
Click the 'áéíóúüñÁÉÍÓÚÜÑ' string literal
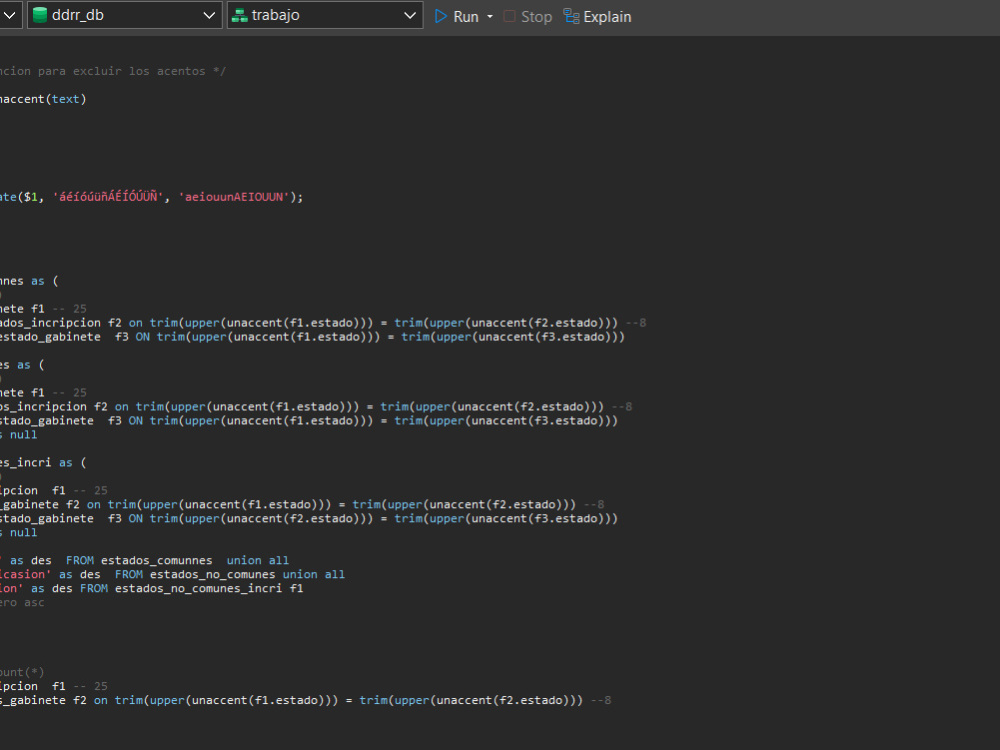click(x=108, y=197)
